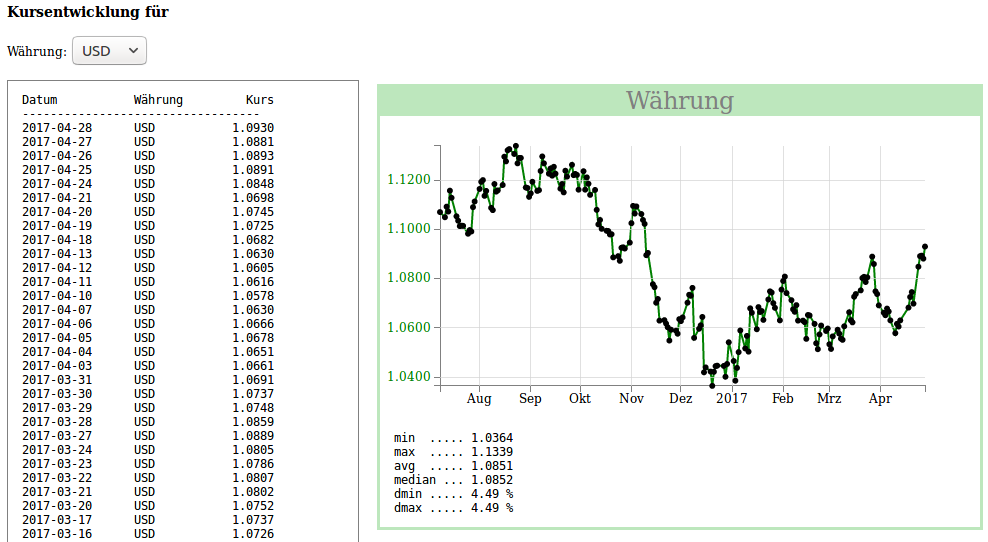Click the 'Kursentwicklung für' heading

click(x=88, y=12)
